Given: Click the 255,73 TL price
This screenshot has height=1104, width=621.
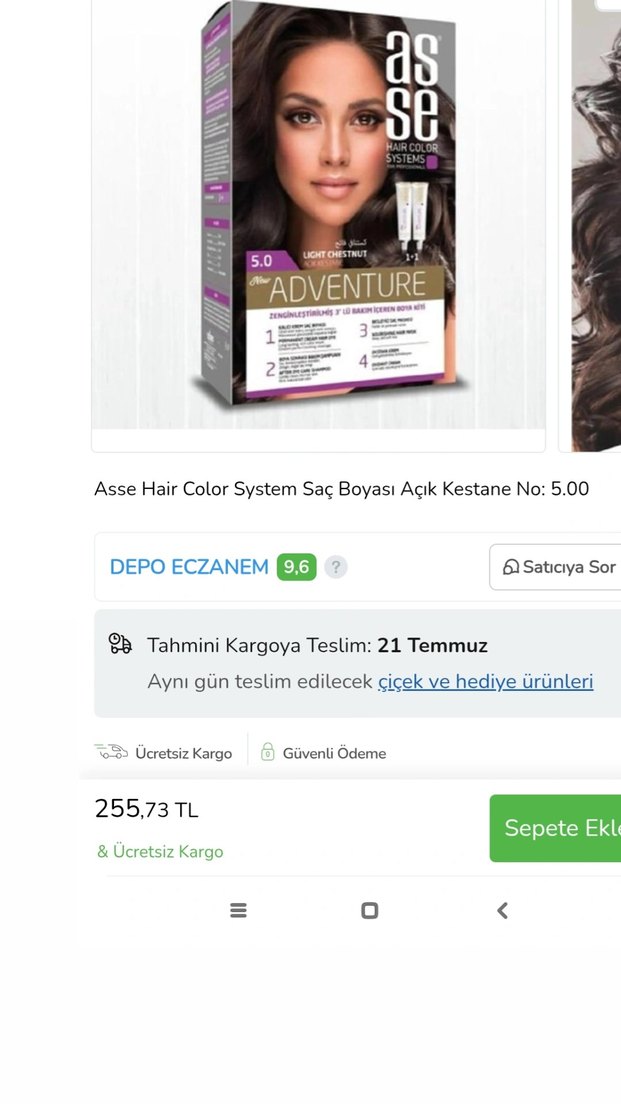Looking at the screenshot, I should coord(146,809).
